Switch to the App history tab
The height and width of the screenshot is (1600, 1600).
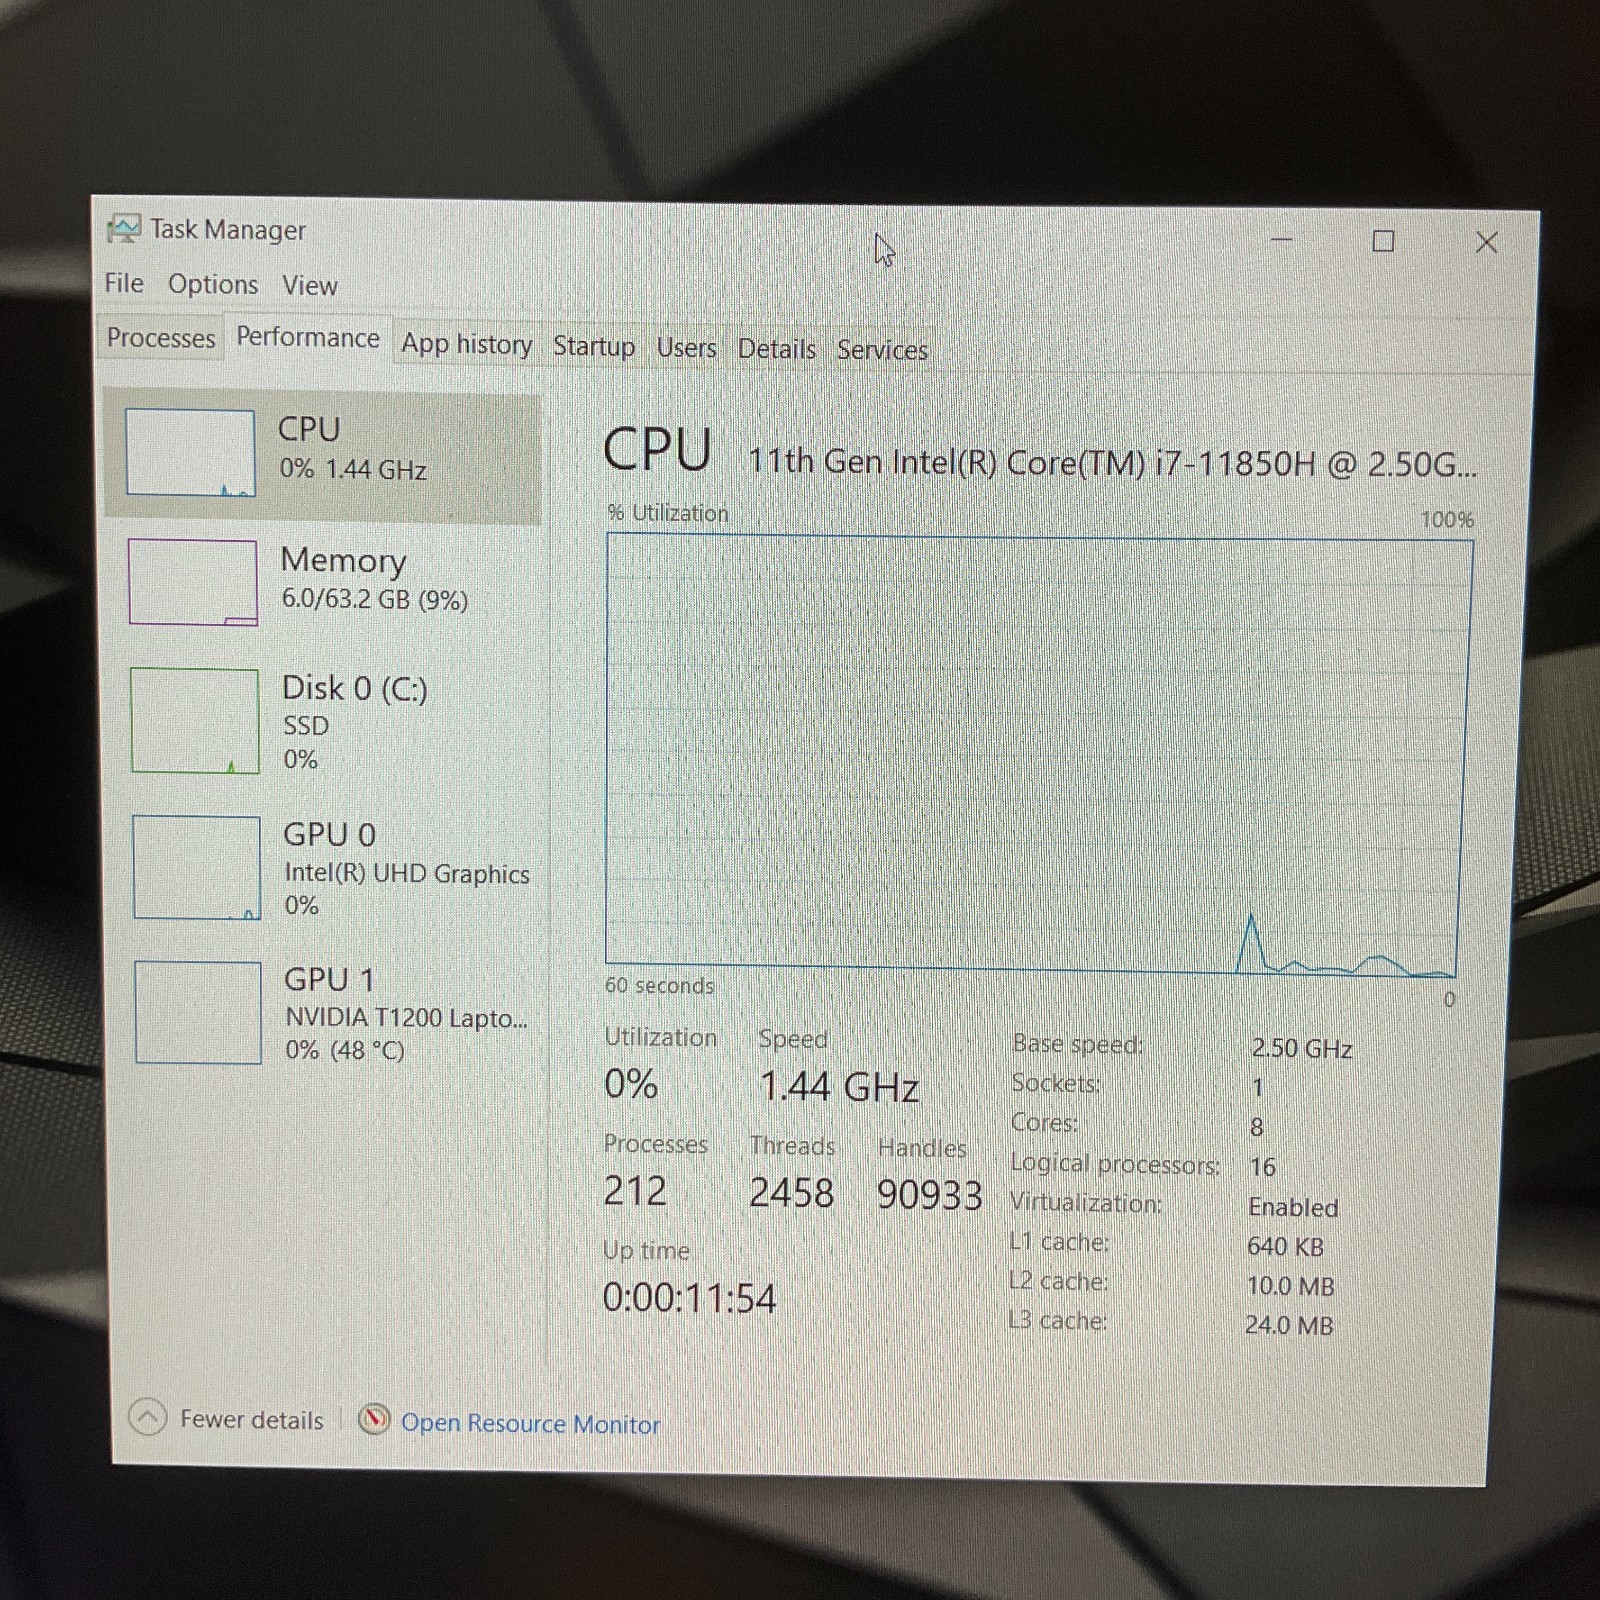point(467,344)
